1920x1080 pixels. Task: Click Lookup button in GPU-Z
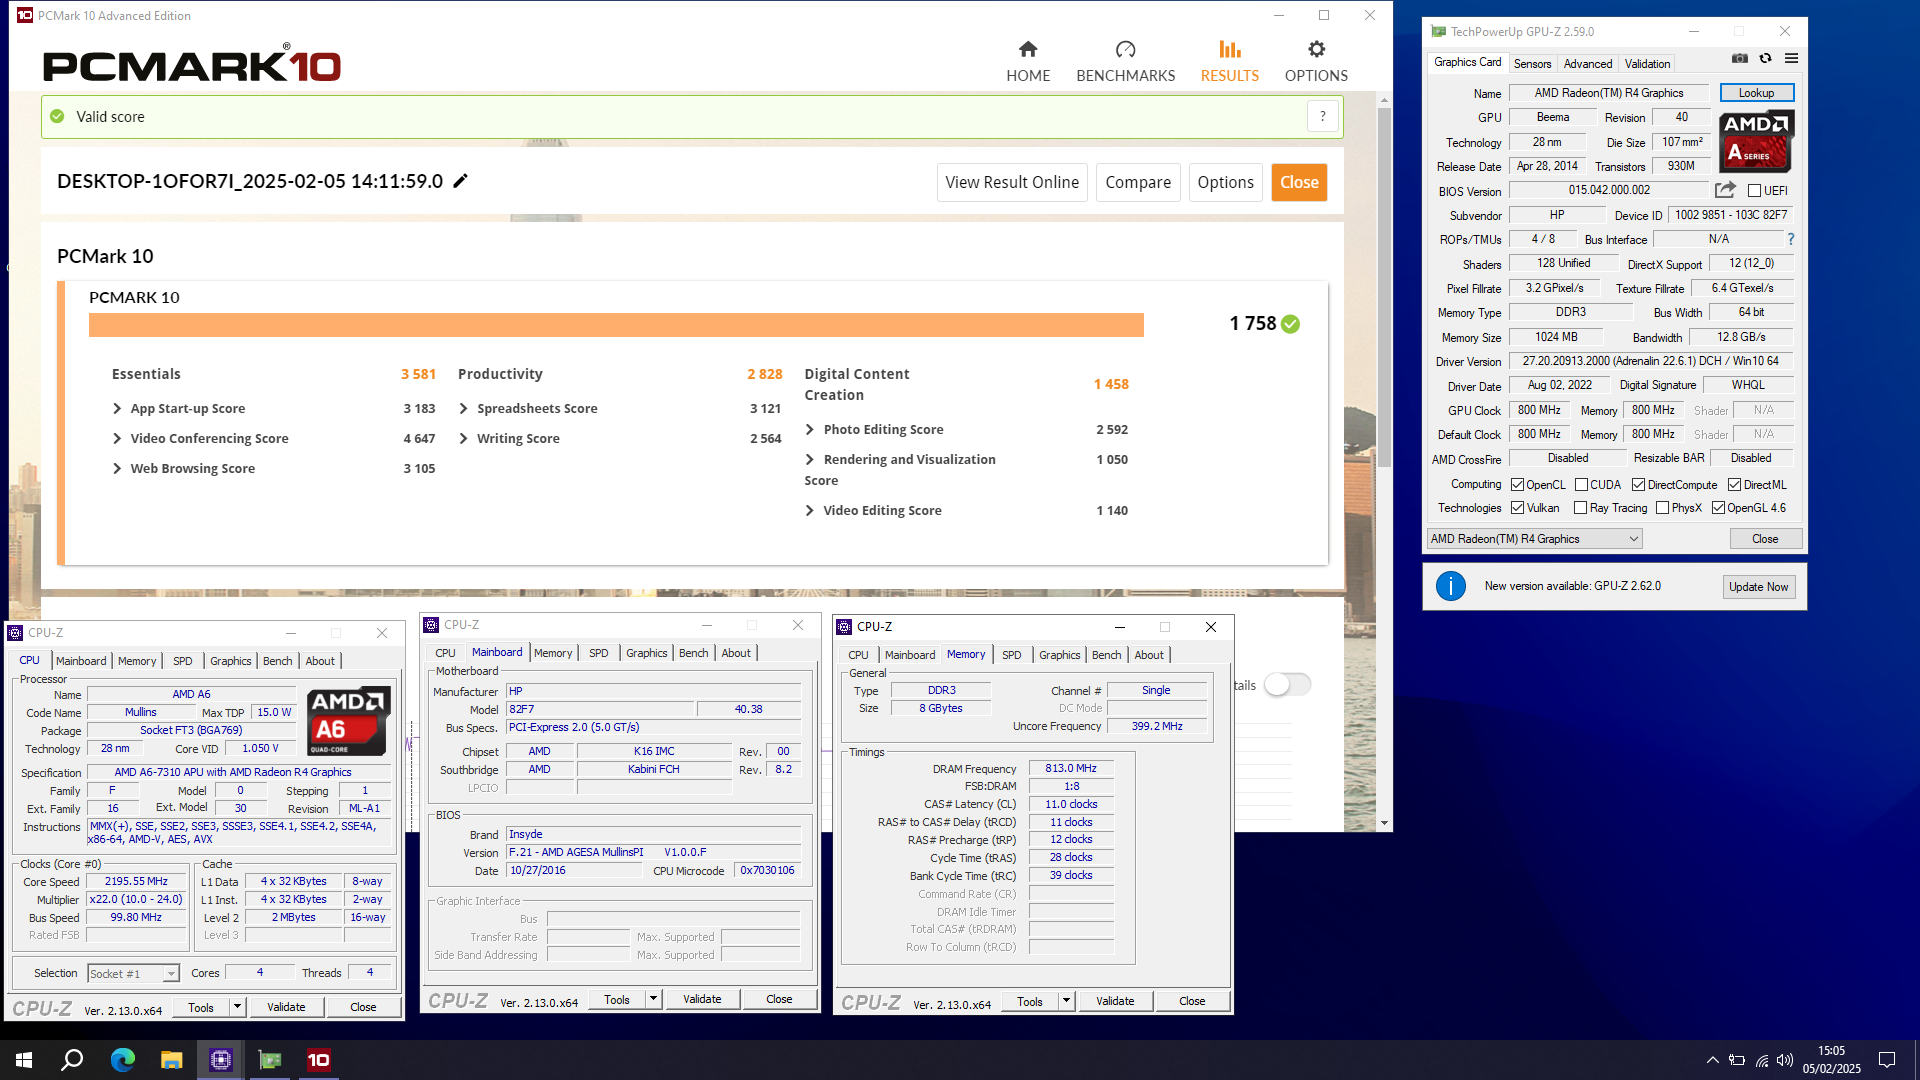[x=1756, y=93]
